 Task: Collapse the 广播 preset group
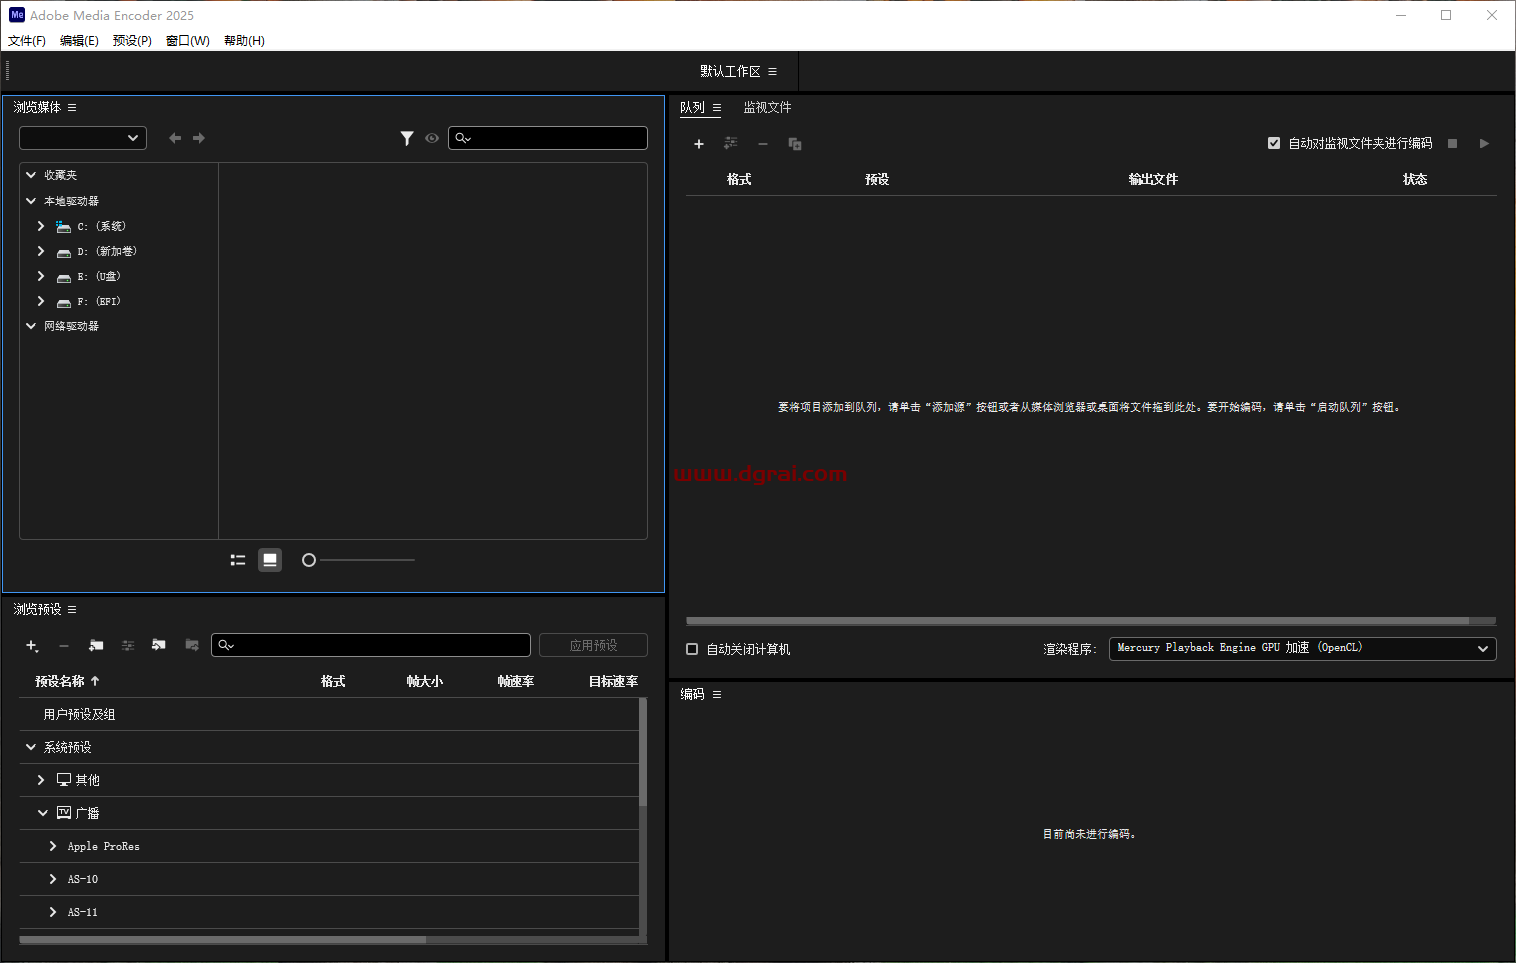(43, 813)
